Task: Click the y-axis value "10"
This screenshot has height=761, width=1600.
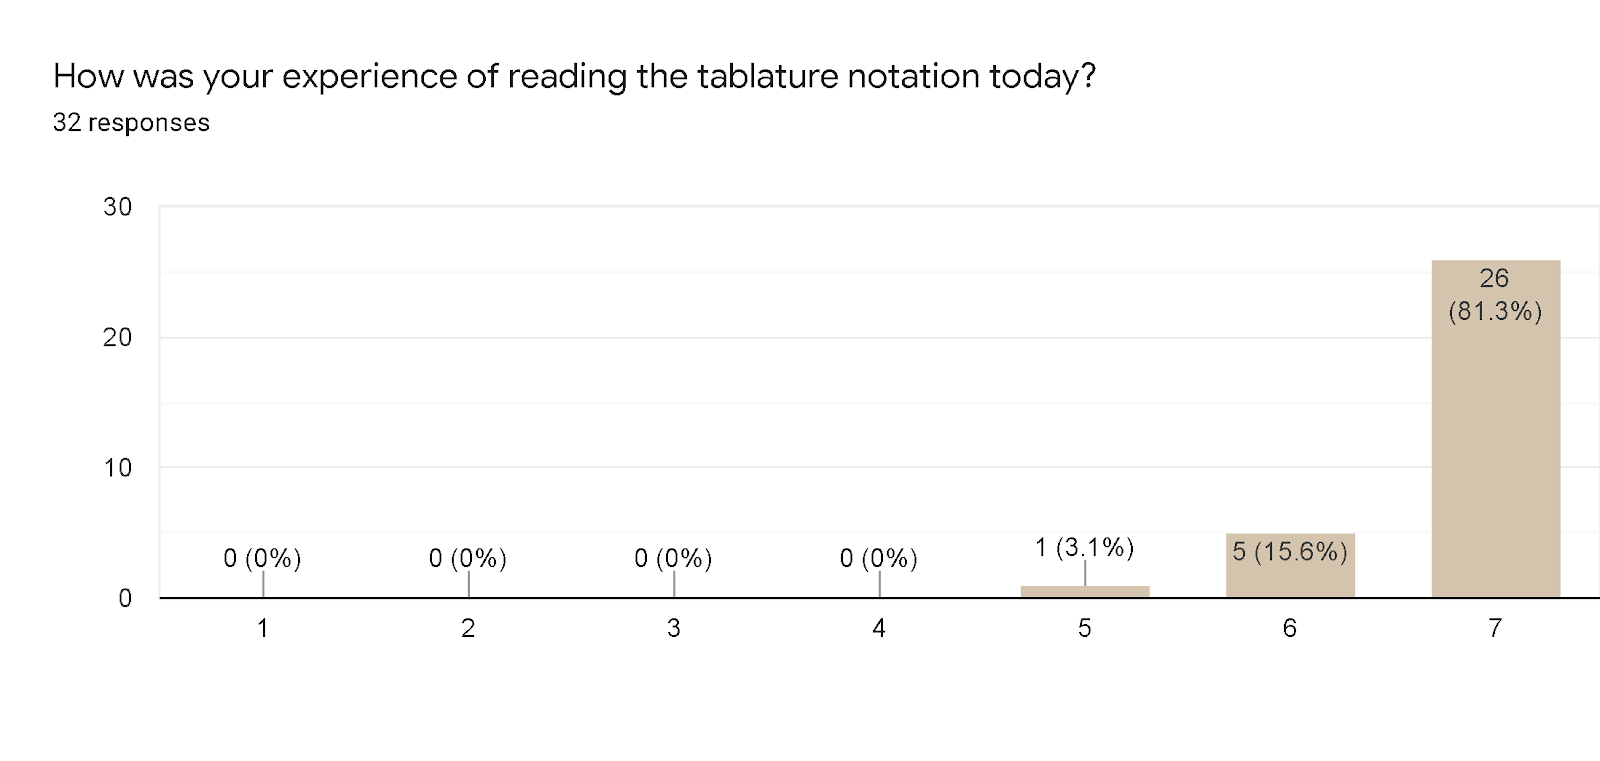Action: (117, 468)
